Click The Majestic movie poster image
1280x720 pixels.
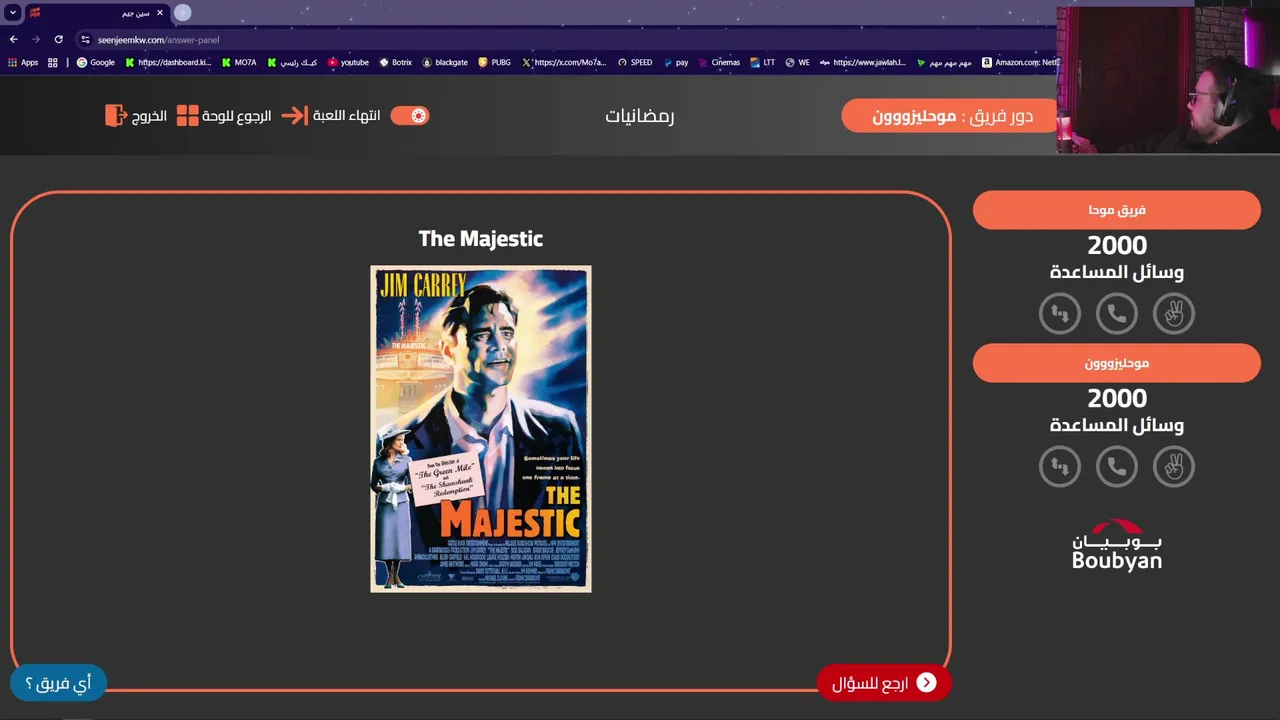click(x=481, y=429)
